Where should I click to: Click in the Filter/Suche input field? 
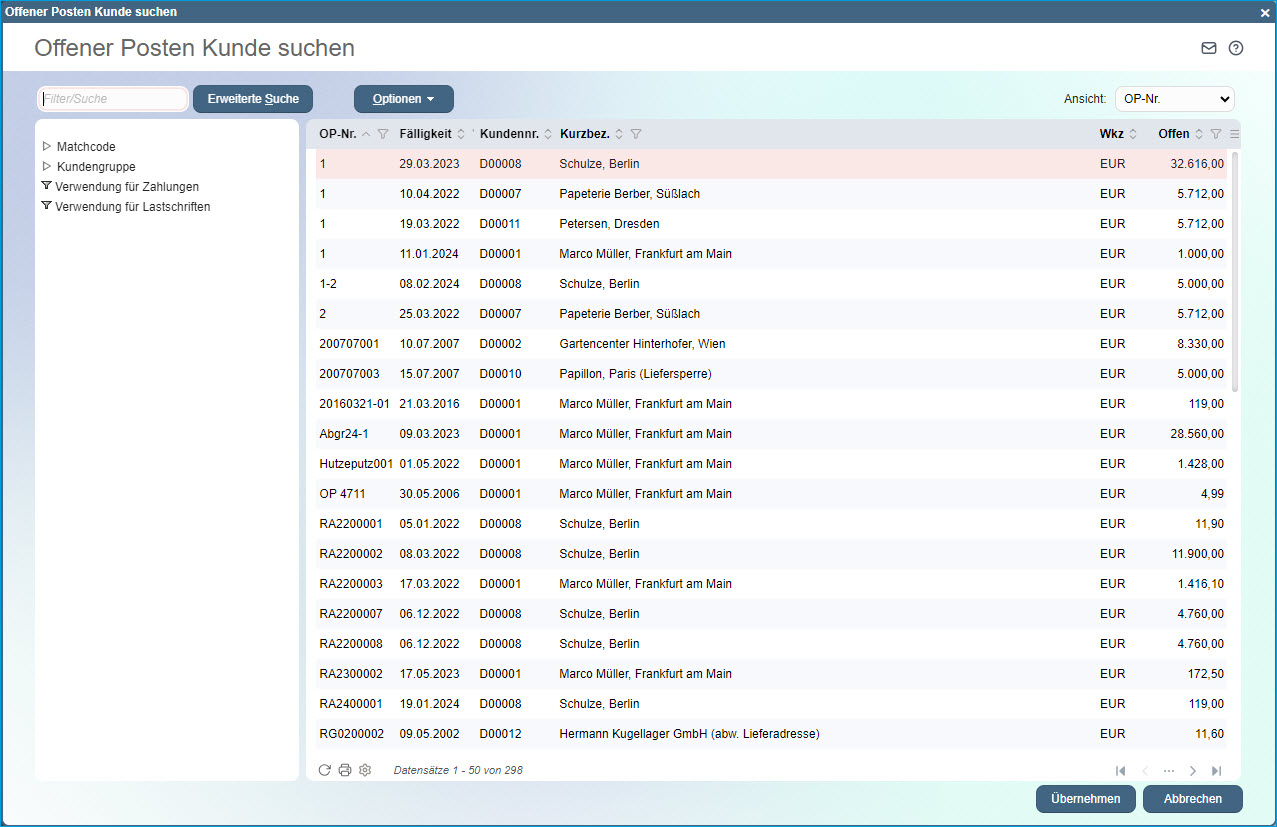click(113, 99)
